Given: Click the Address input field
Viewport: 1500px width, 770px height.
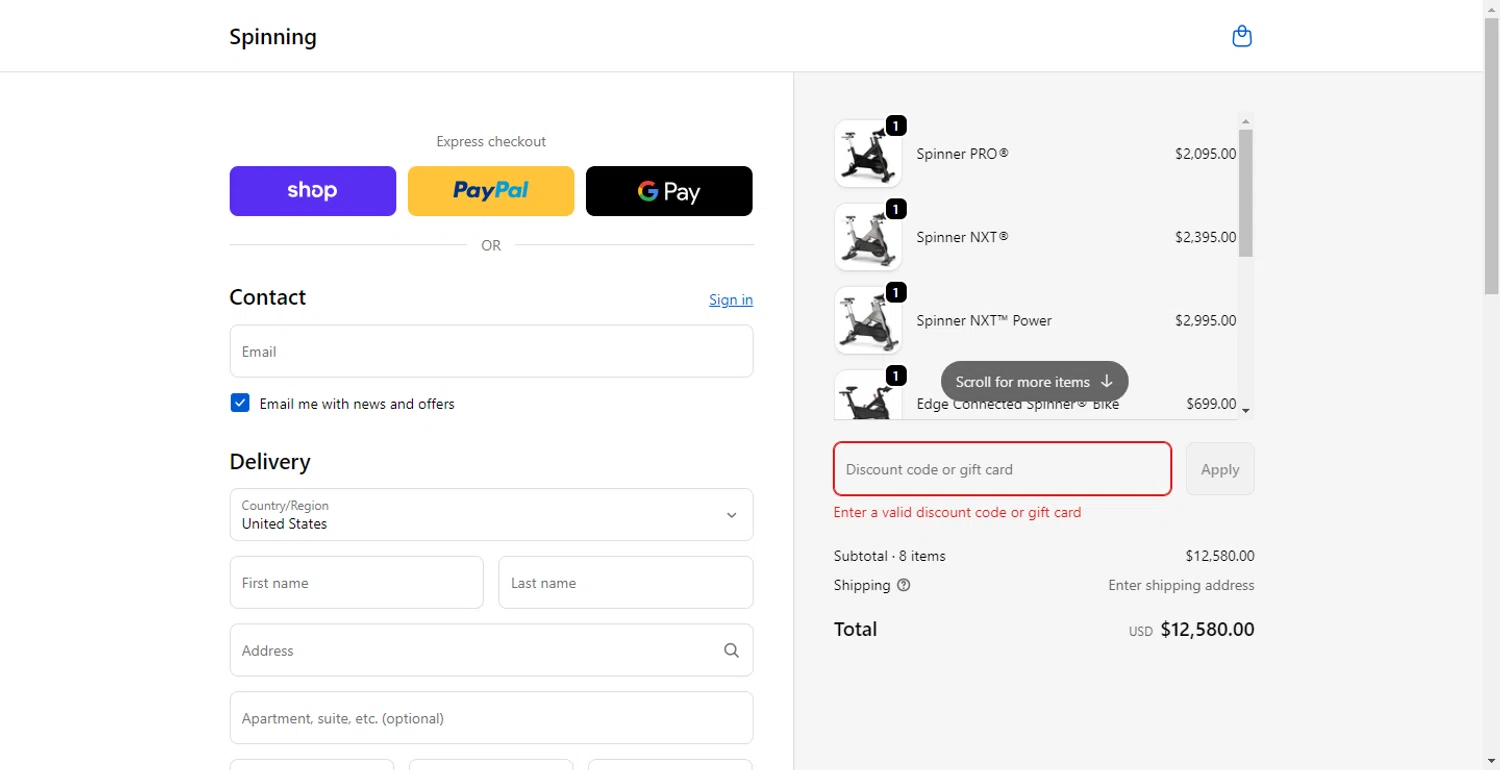Looking at the screenshot, I should 491,650.
